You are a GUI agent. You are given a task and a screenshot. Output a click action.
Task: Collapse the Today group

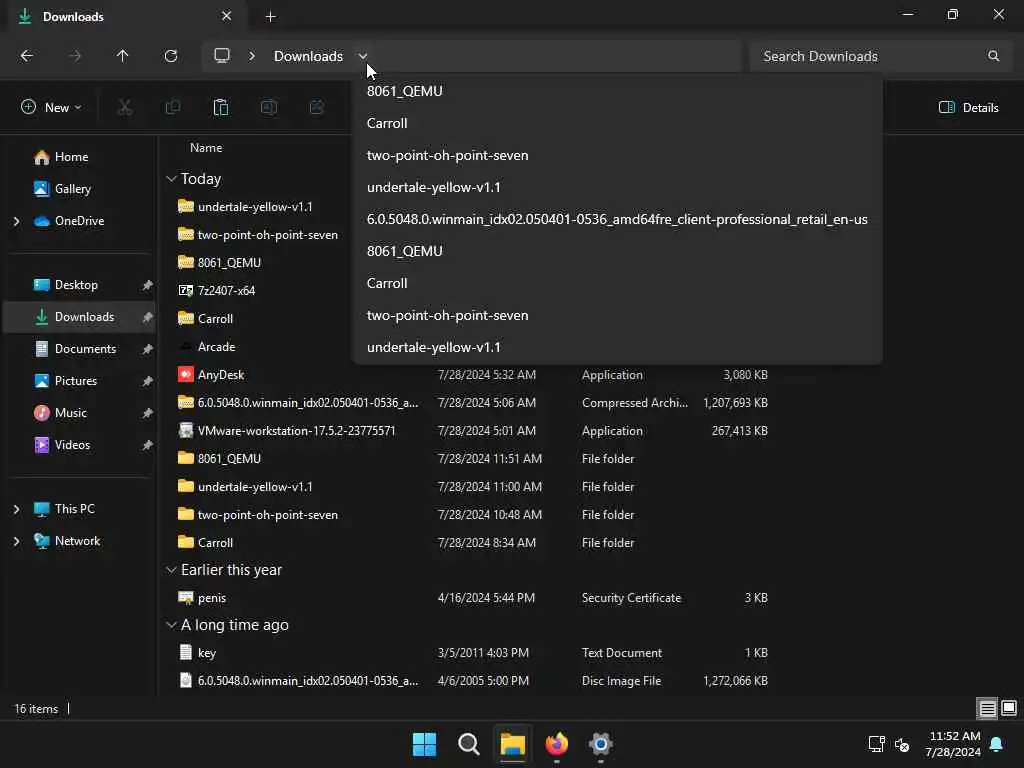pyautogui.click(x=171, y=178)
